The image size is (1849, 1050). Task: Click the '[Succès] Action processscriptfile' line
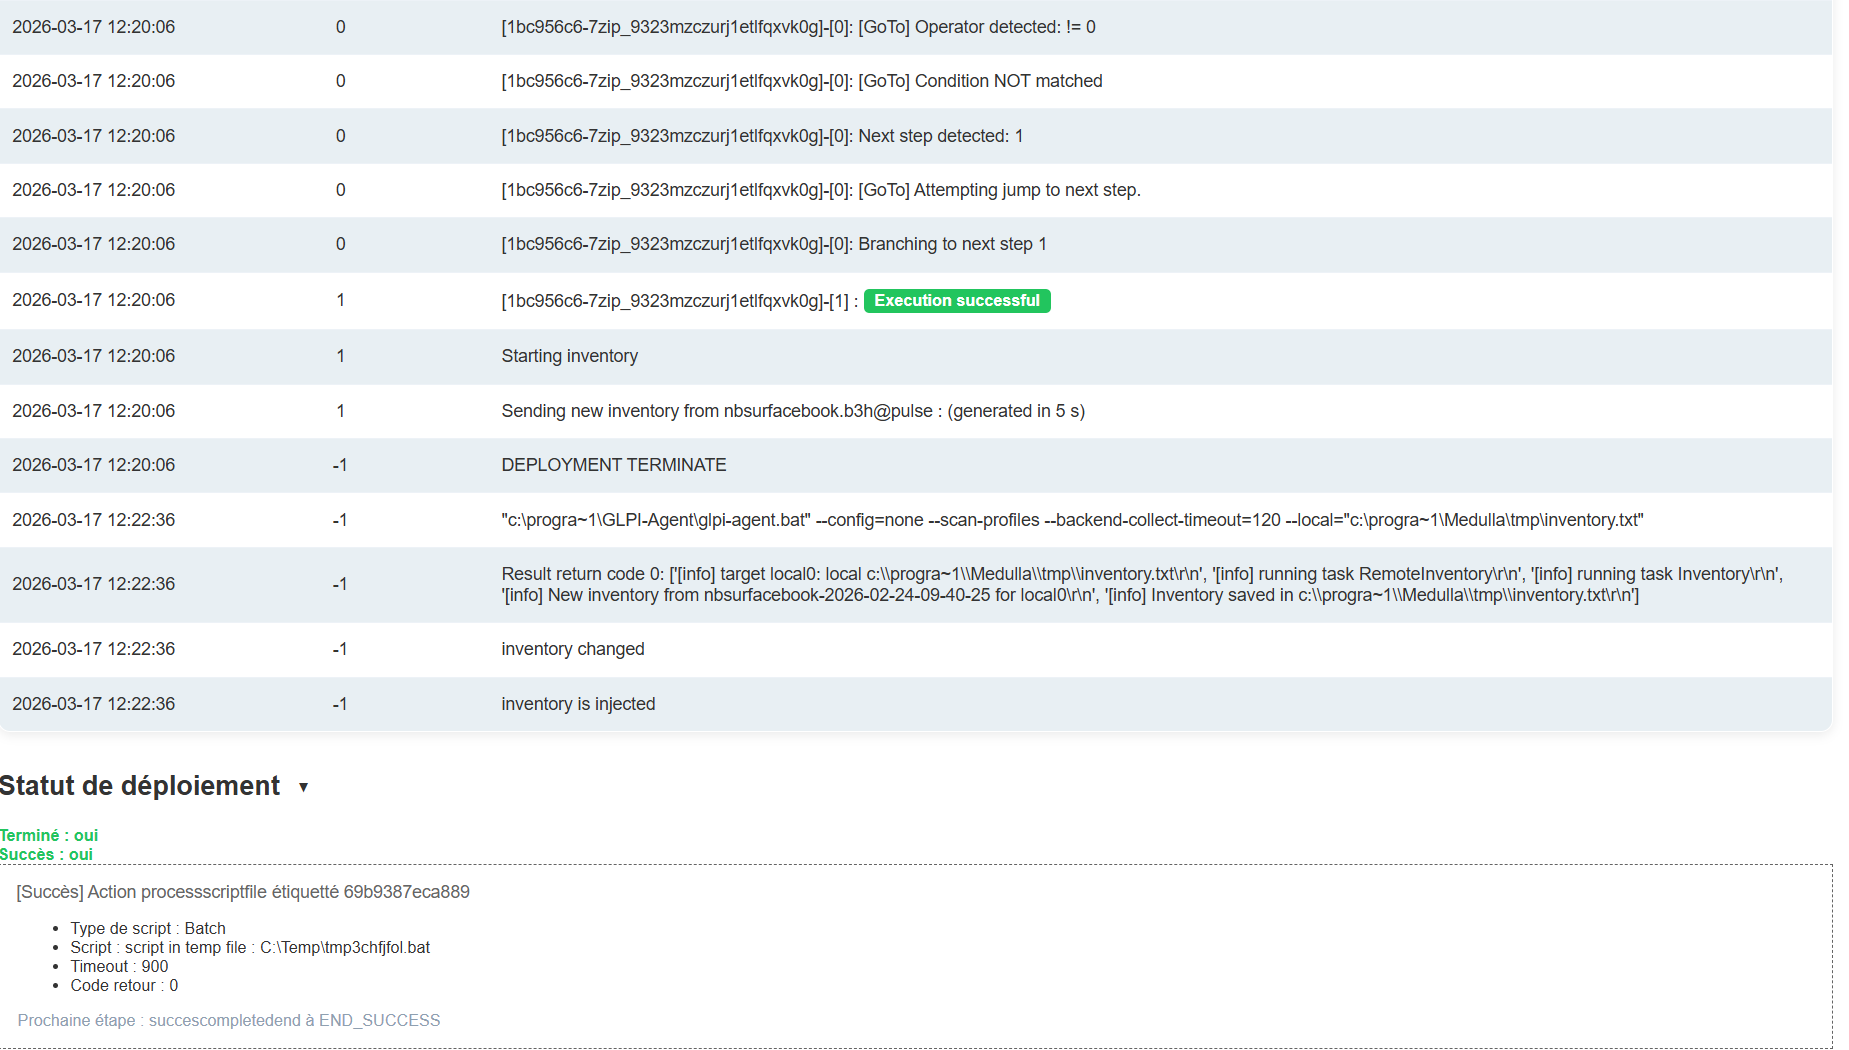243,892
